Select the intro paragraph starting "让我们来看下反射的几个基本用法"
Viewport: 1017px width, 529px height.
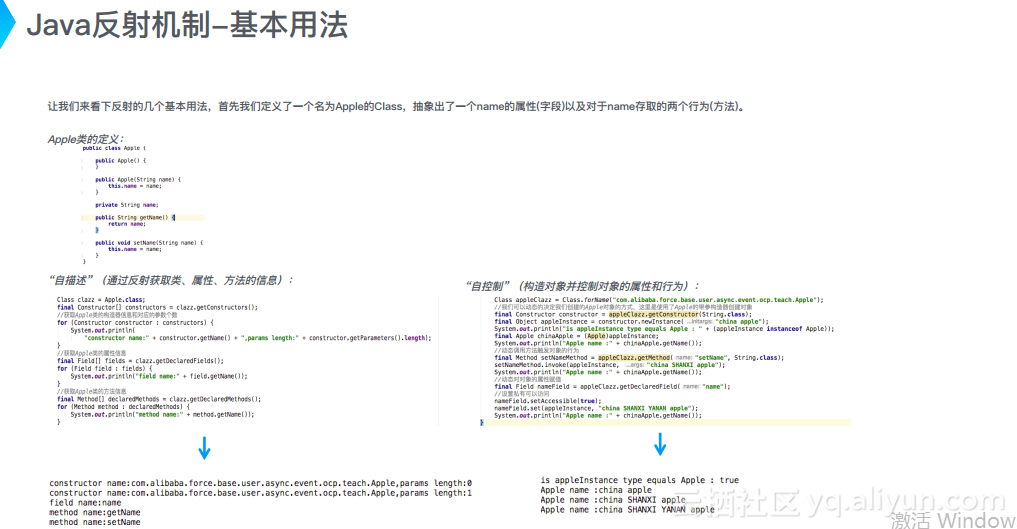click(x=396, y=106)
